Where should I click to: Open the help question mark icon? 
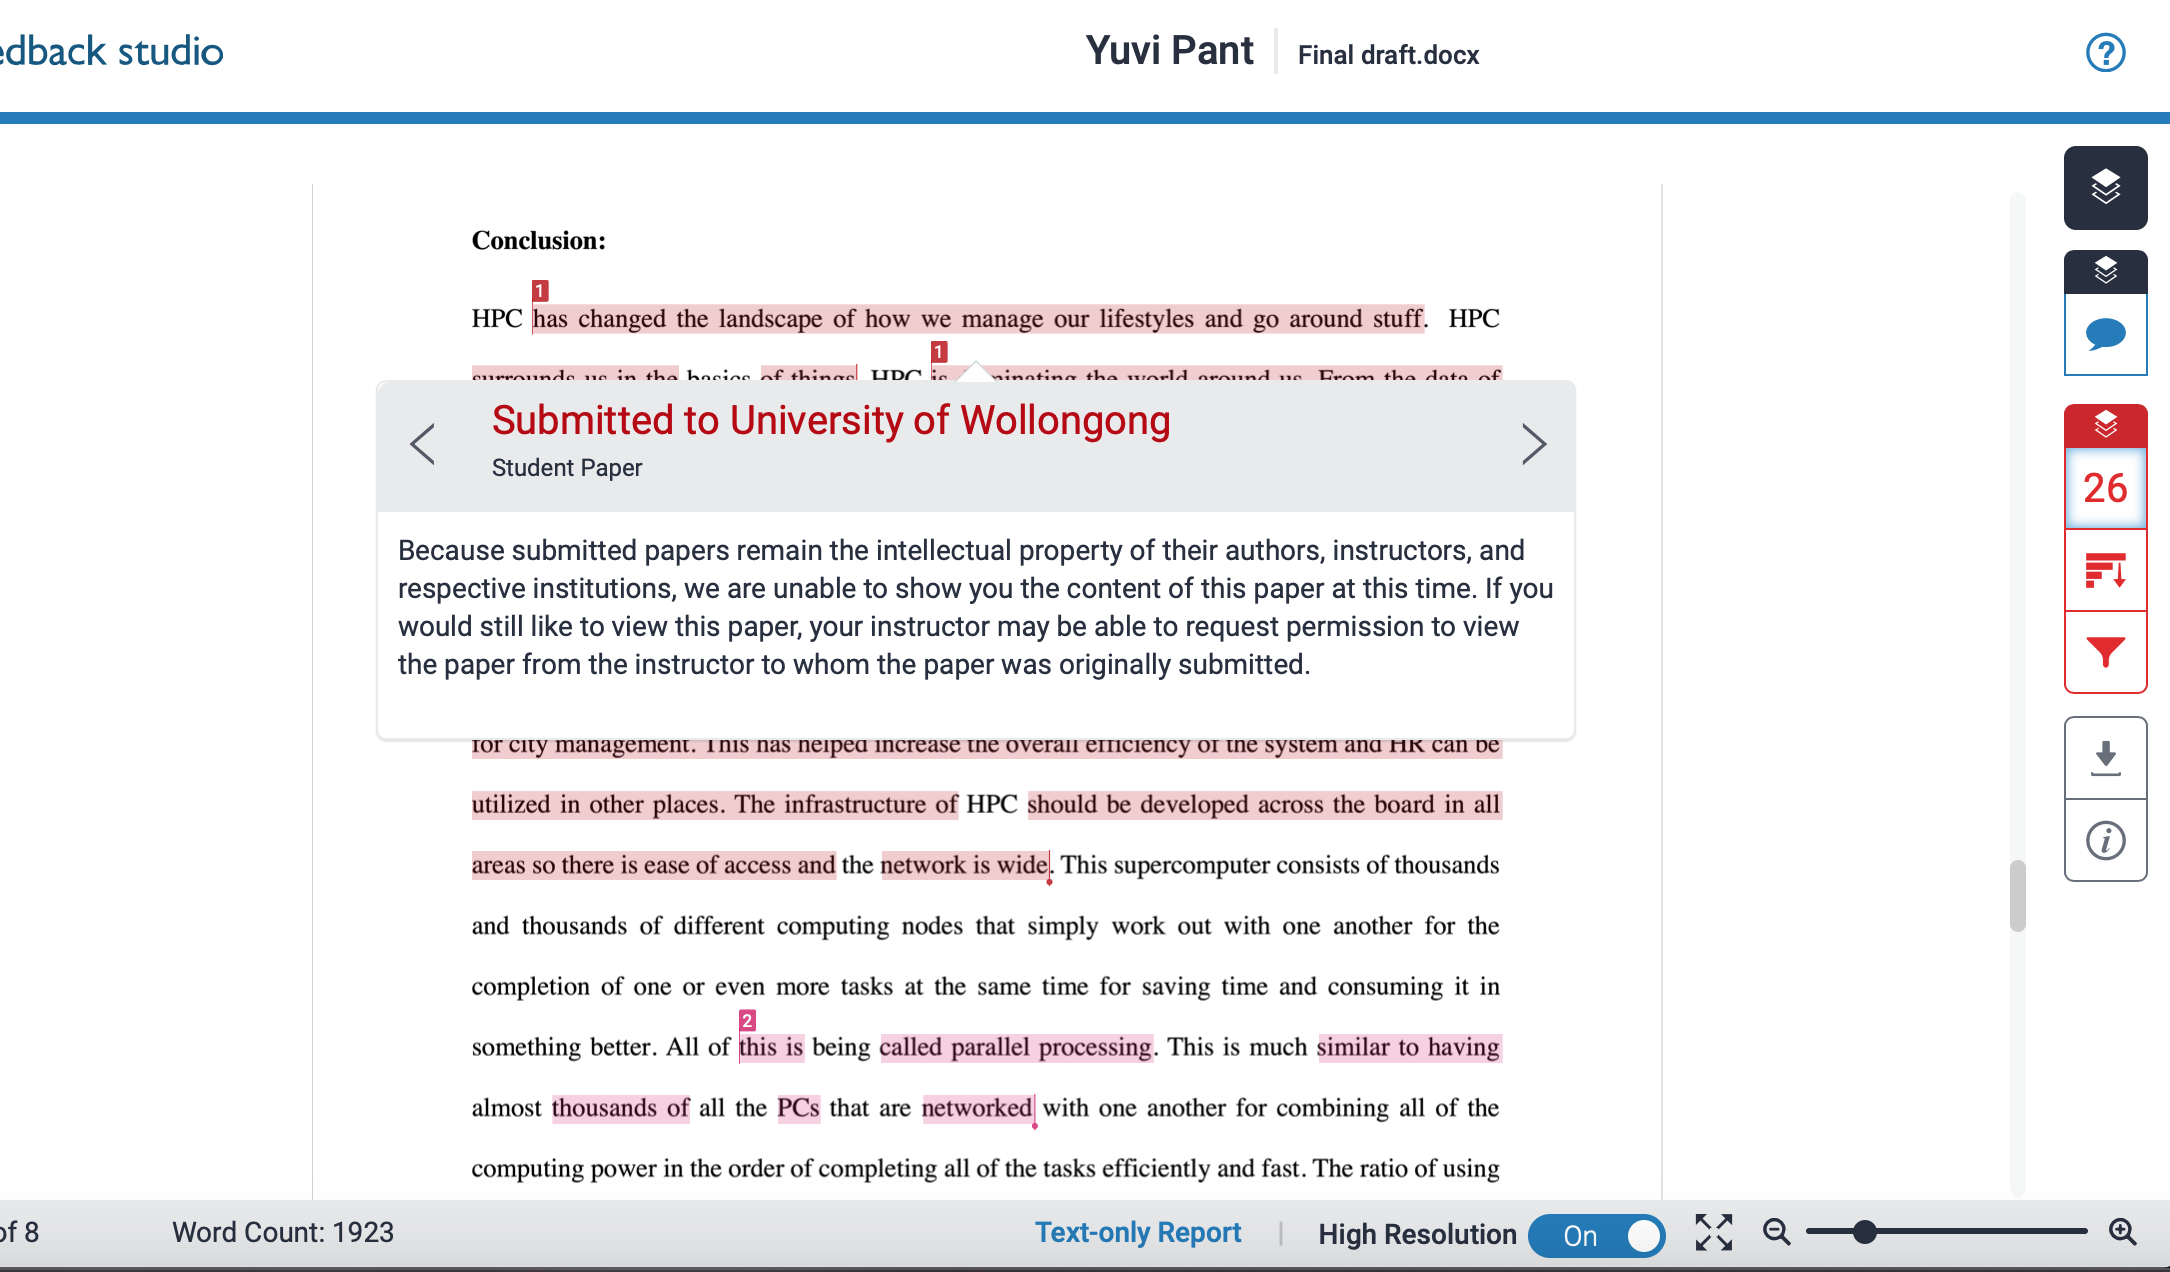coord(2105,53)
